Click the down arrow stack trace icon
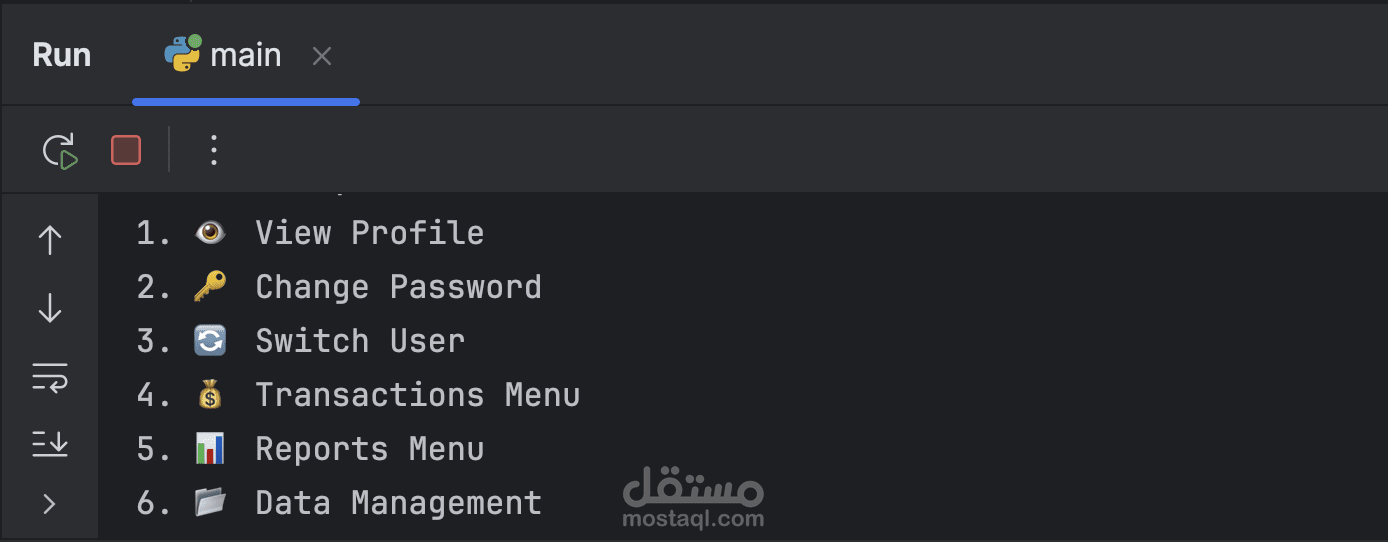This screenshot has width=1388, height=542. click(50, 310)
